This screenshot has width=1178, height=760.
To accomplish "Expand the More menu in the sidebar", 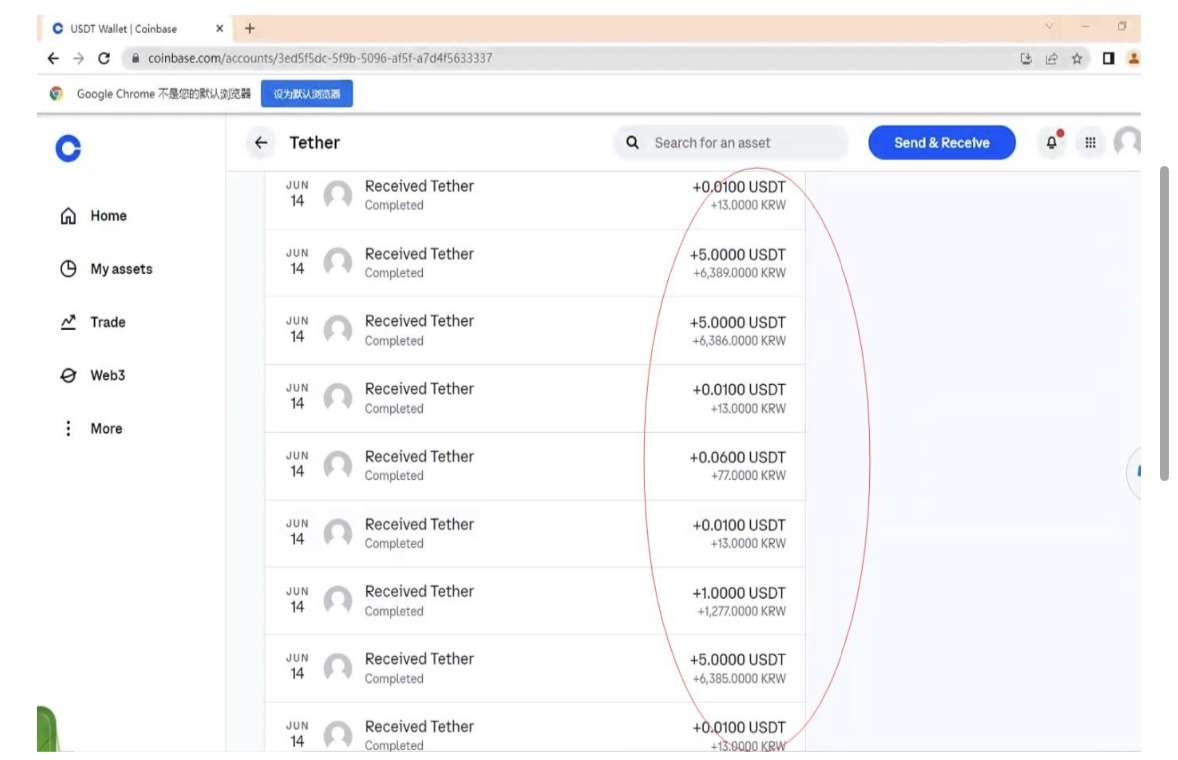I will [x=92, y=428].
